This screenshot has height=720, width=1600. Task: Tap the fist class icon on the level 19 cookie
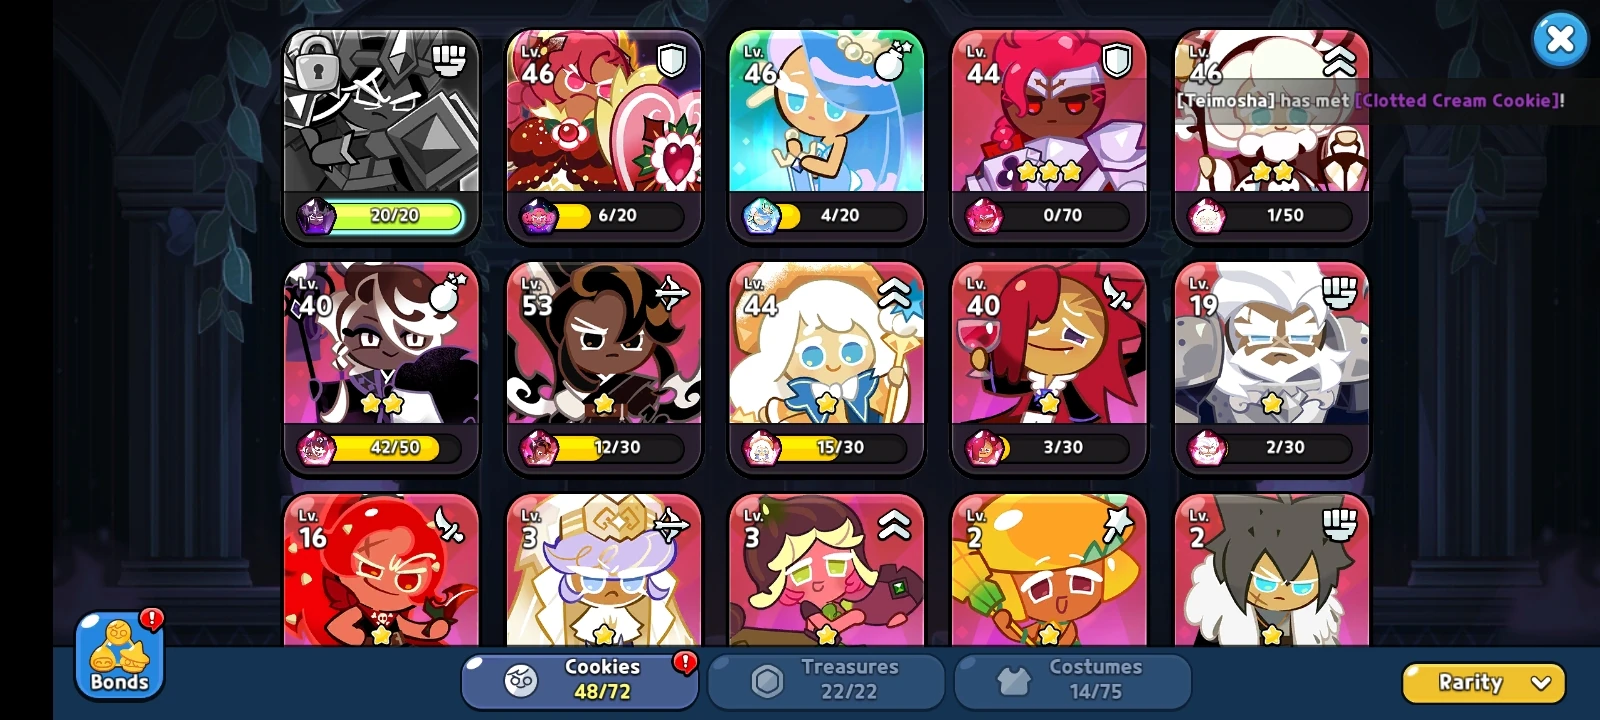(1339, 293)
